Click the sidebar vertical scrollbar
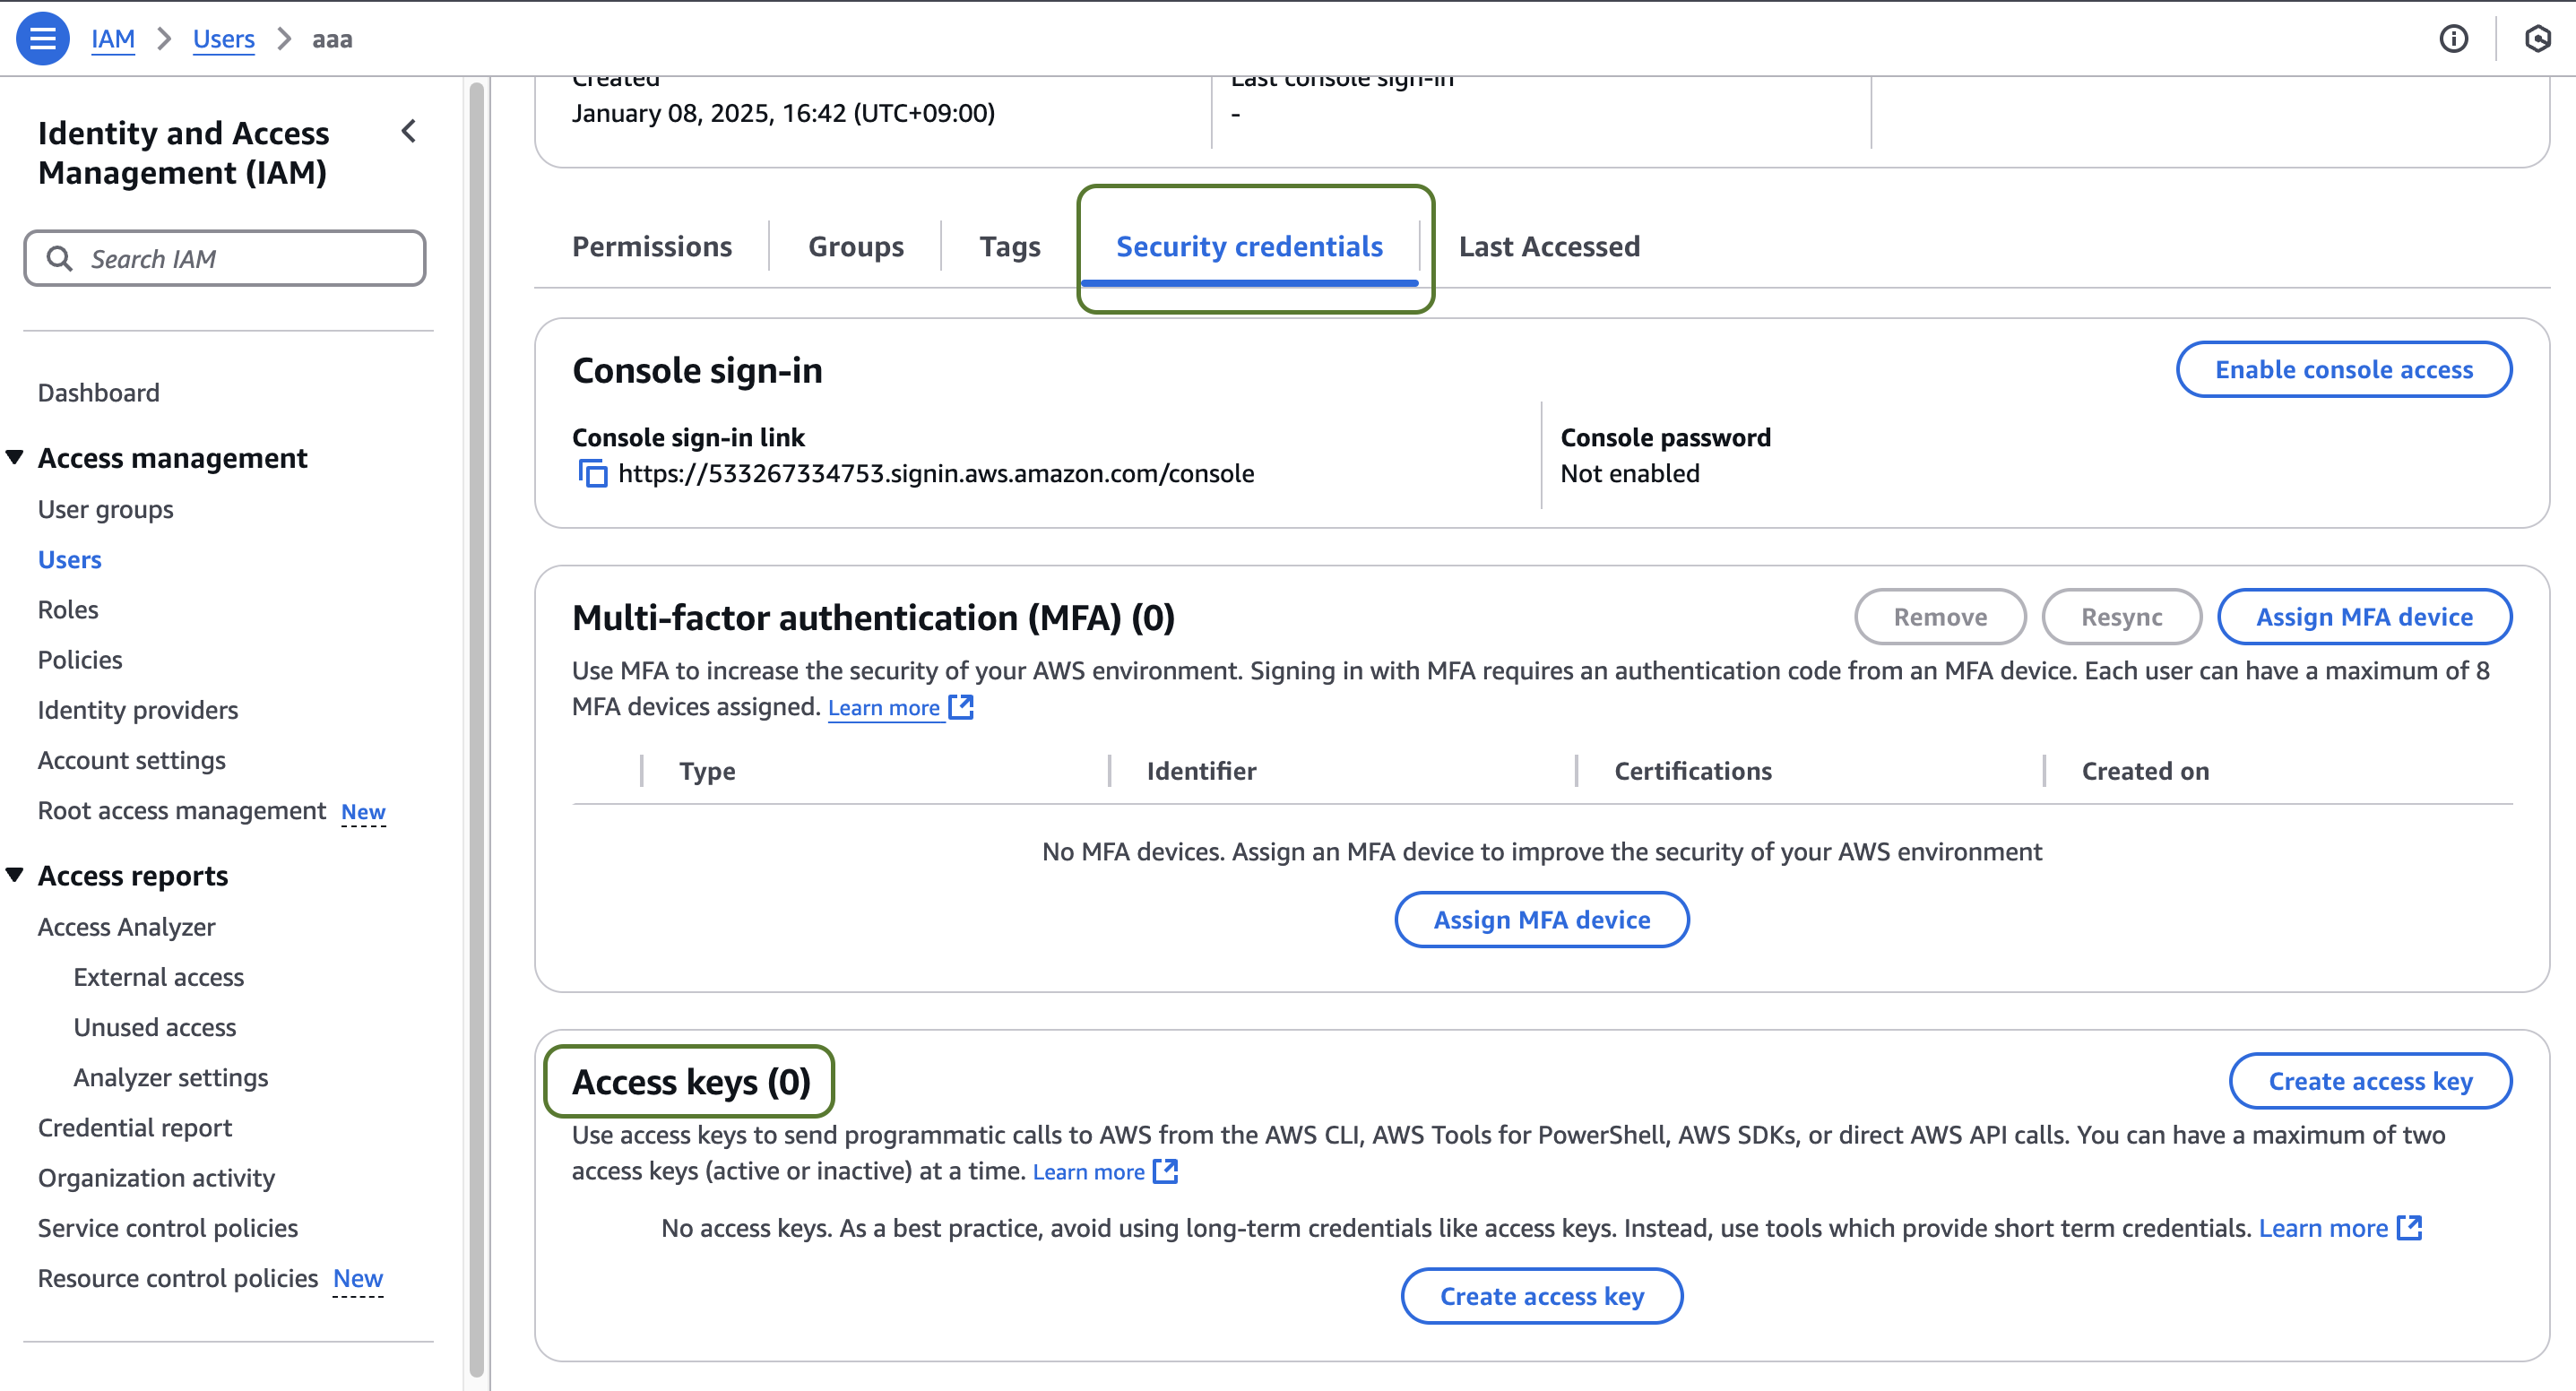 (477, 730)
